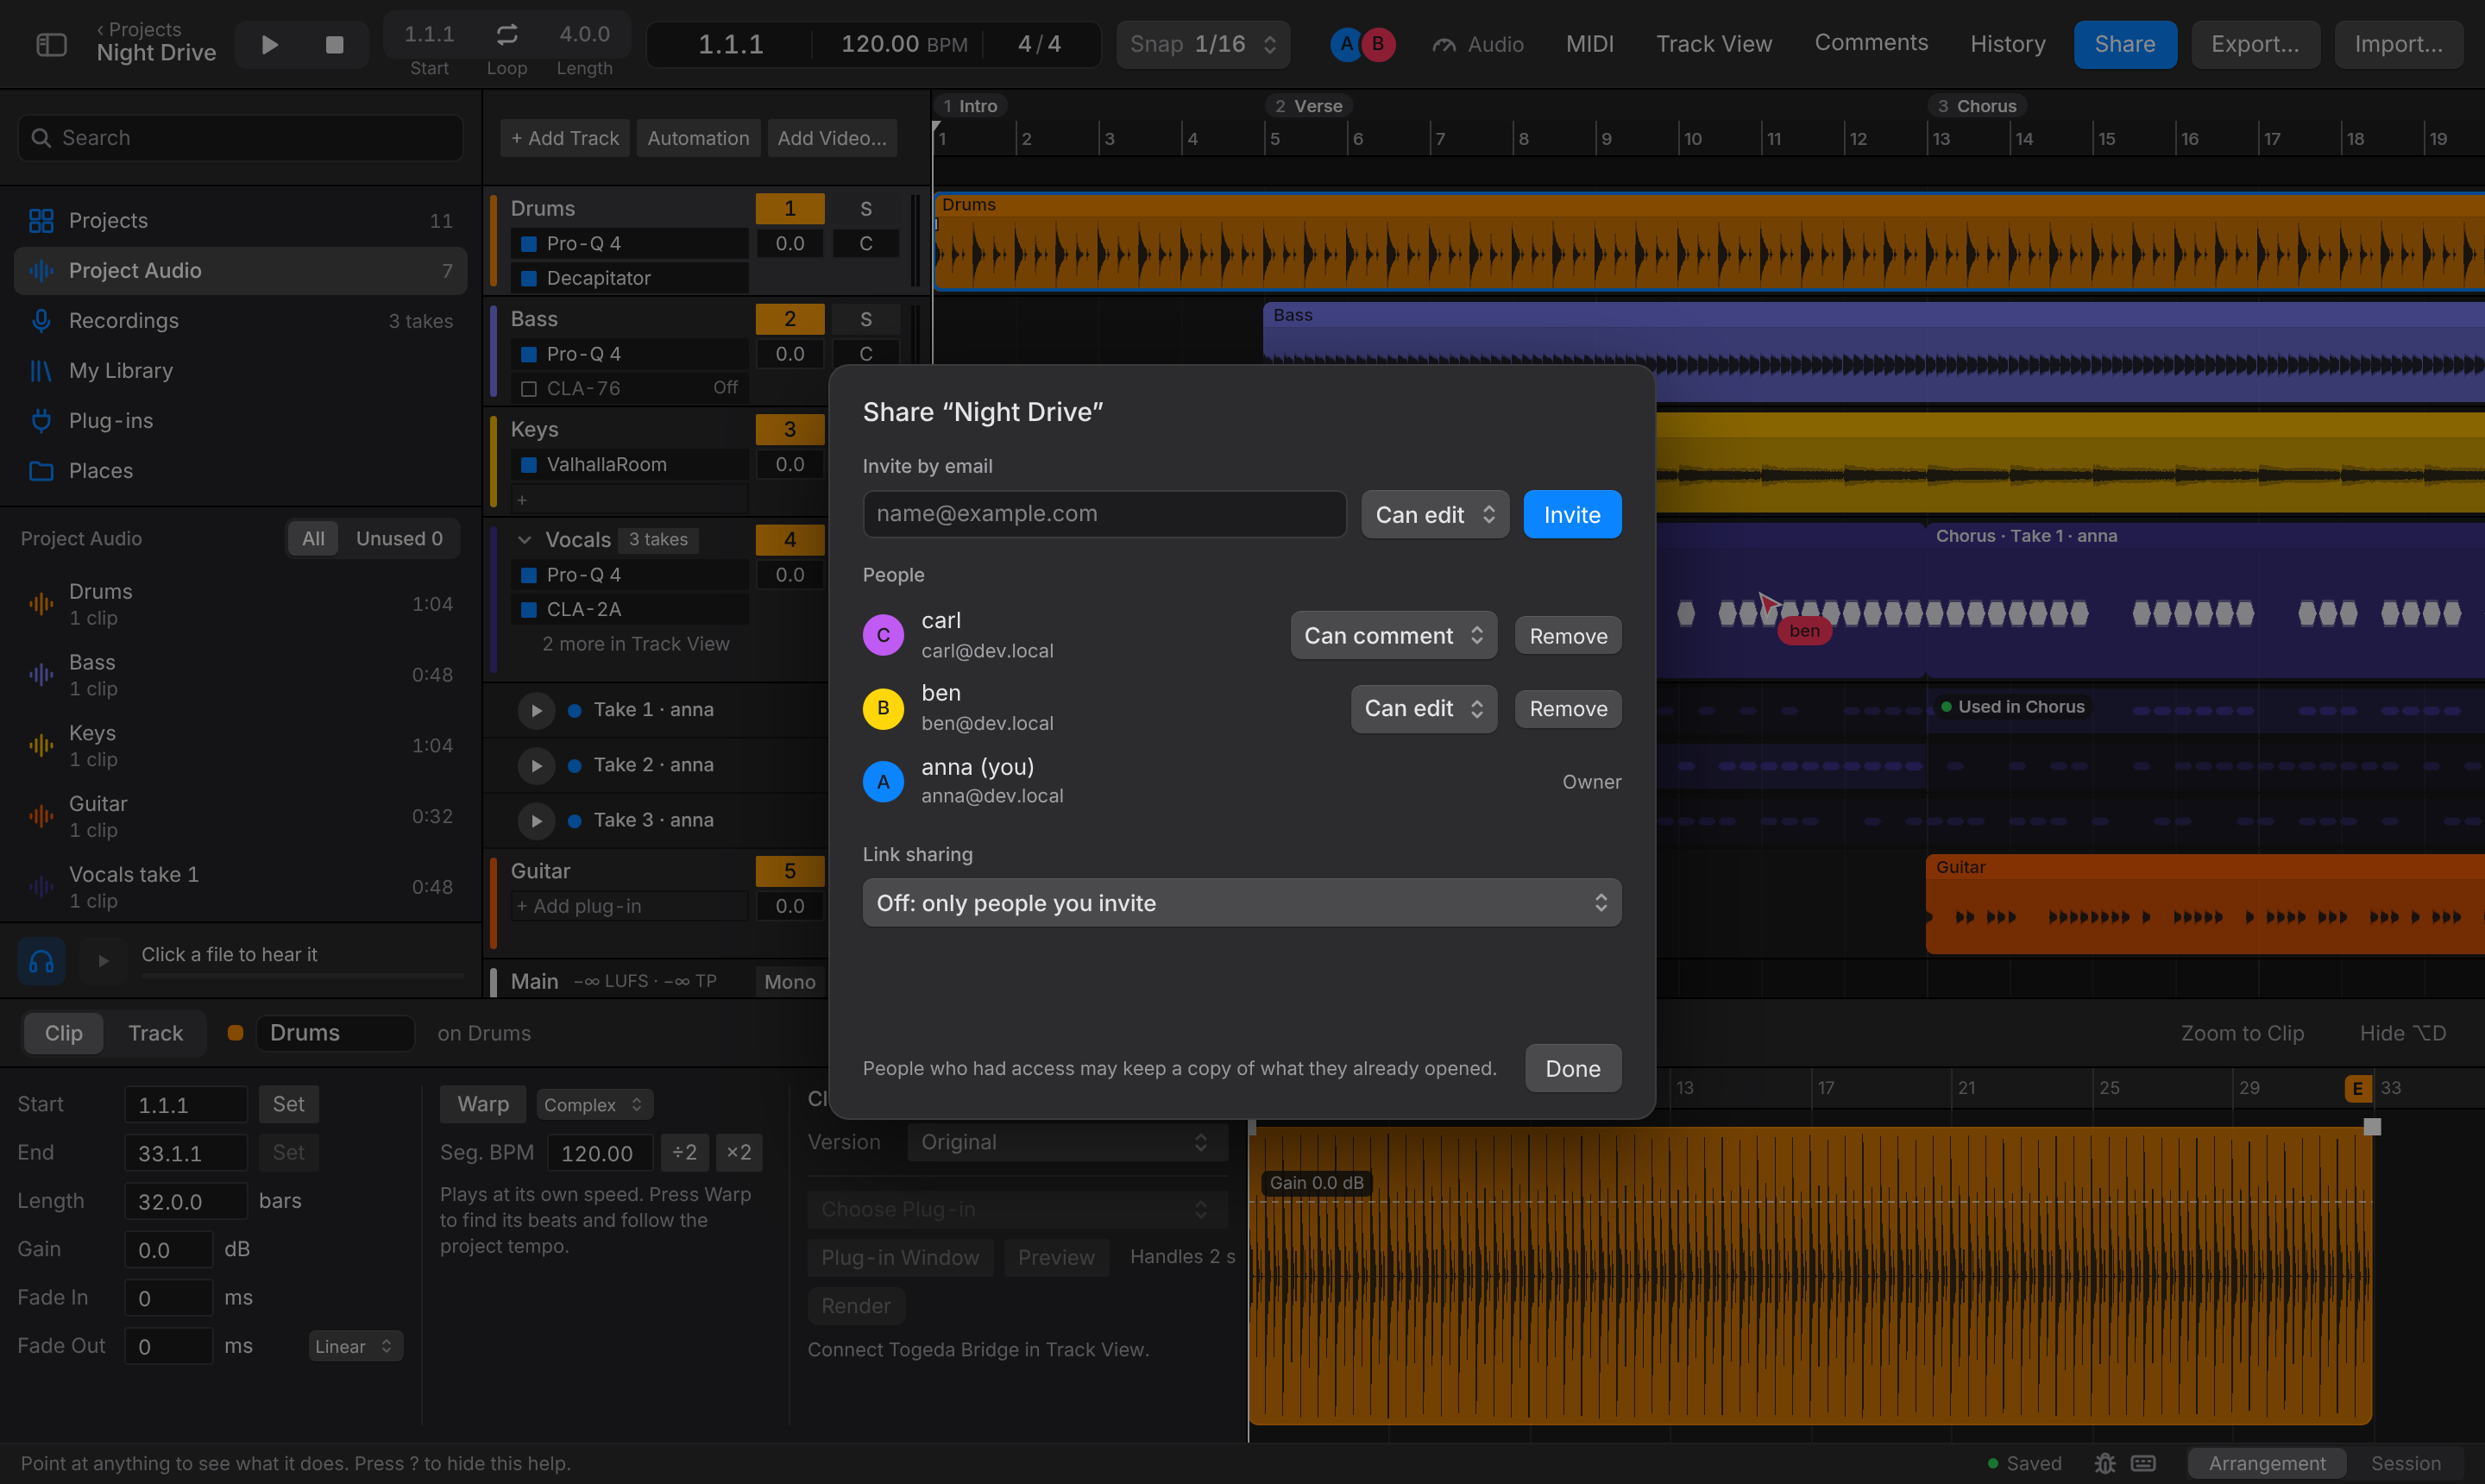
Task: Click Done in Share dialog
Action: [1573, 1068]
